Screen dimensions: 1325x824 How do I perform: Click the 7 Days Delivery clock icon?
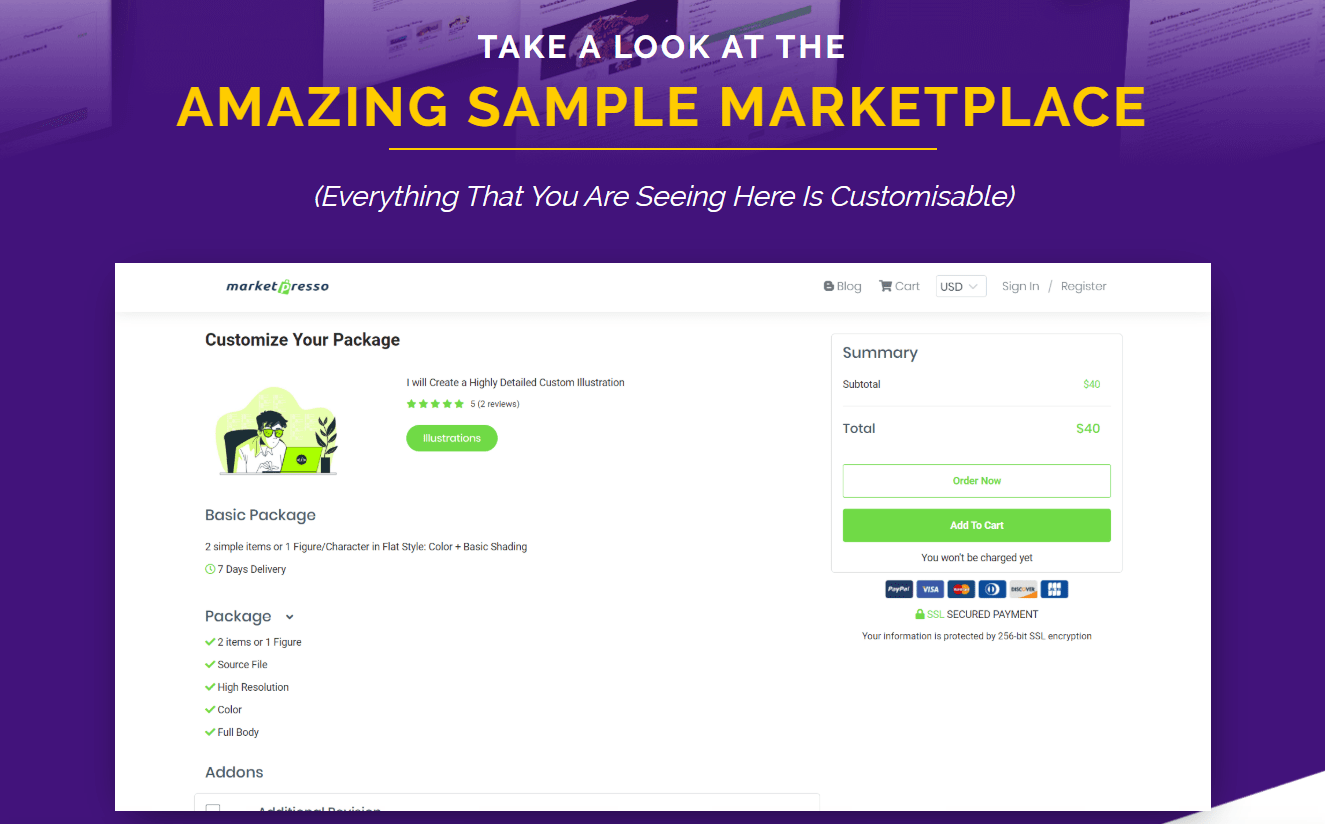click(208, 568)
